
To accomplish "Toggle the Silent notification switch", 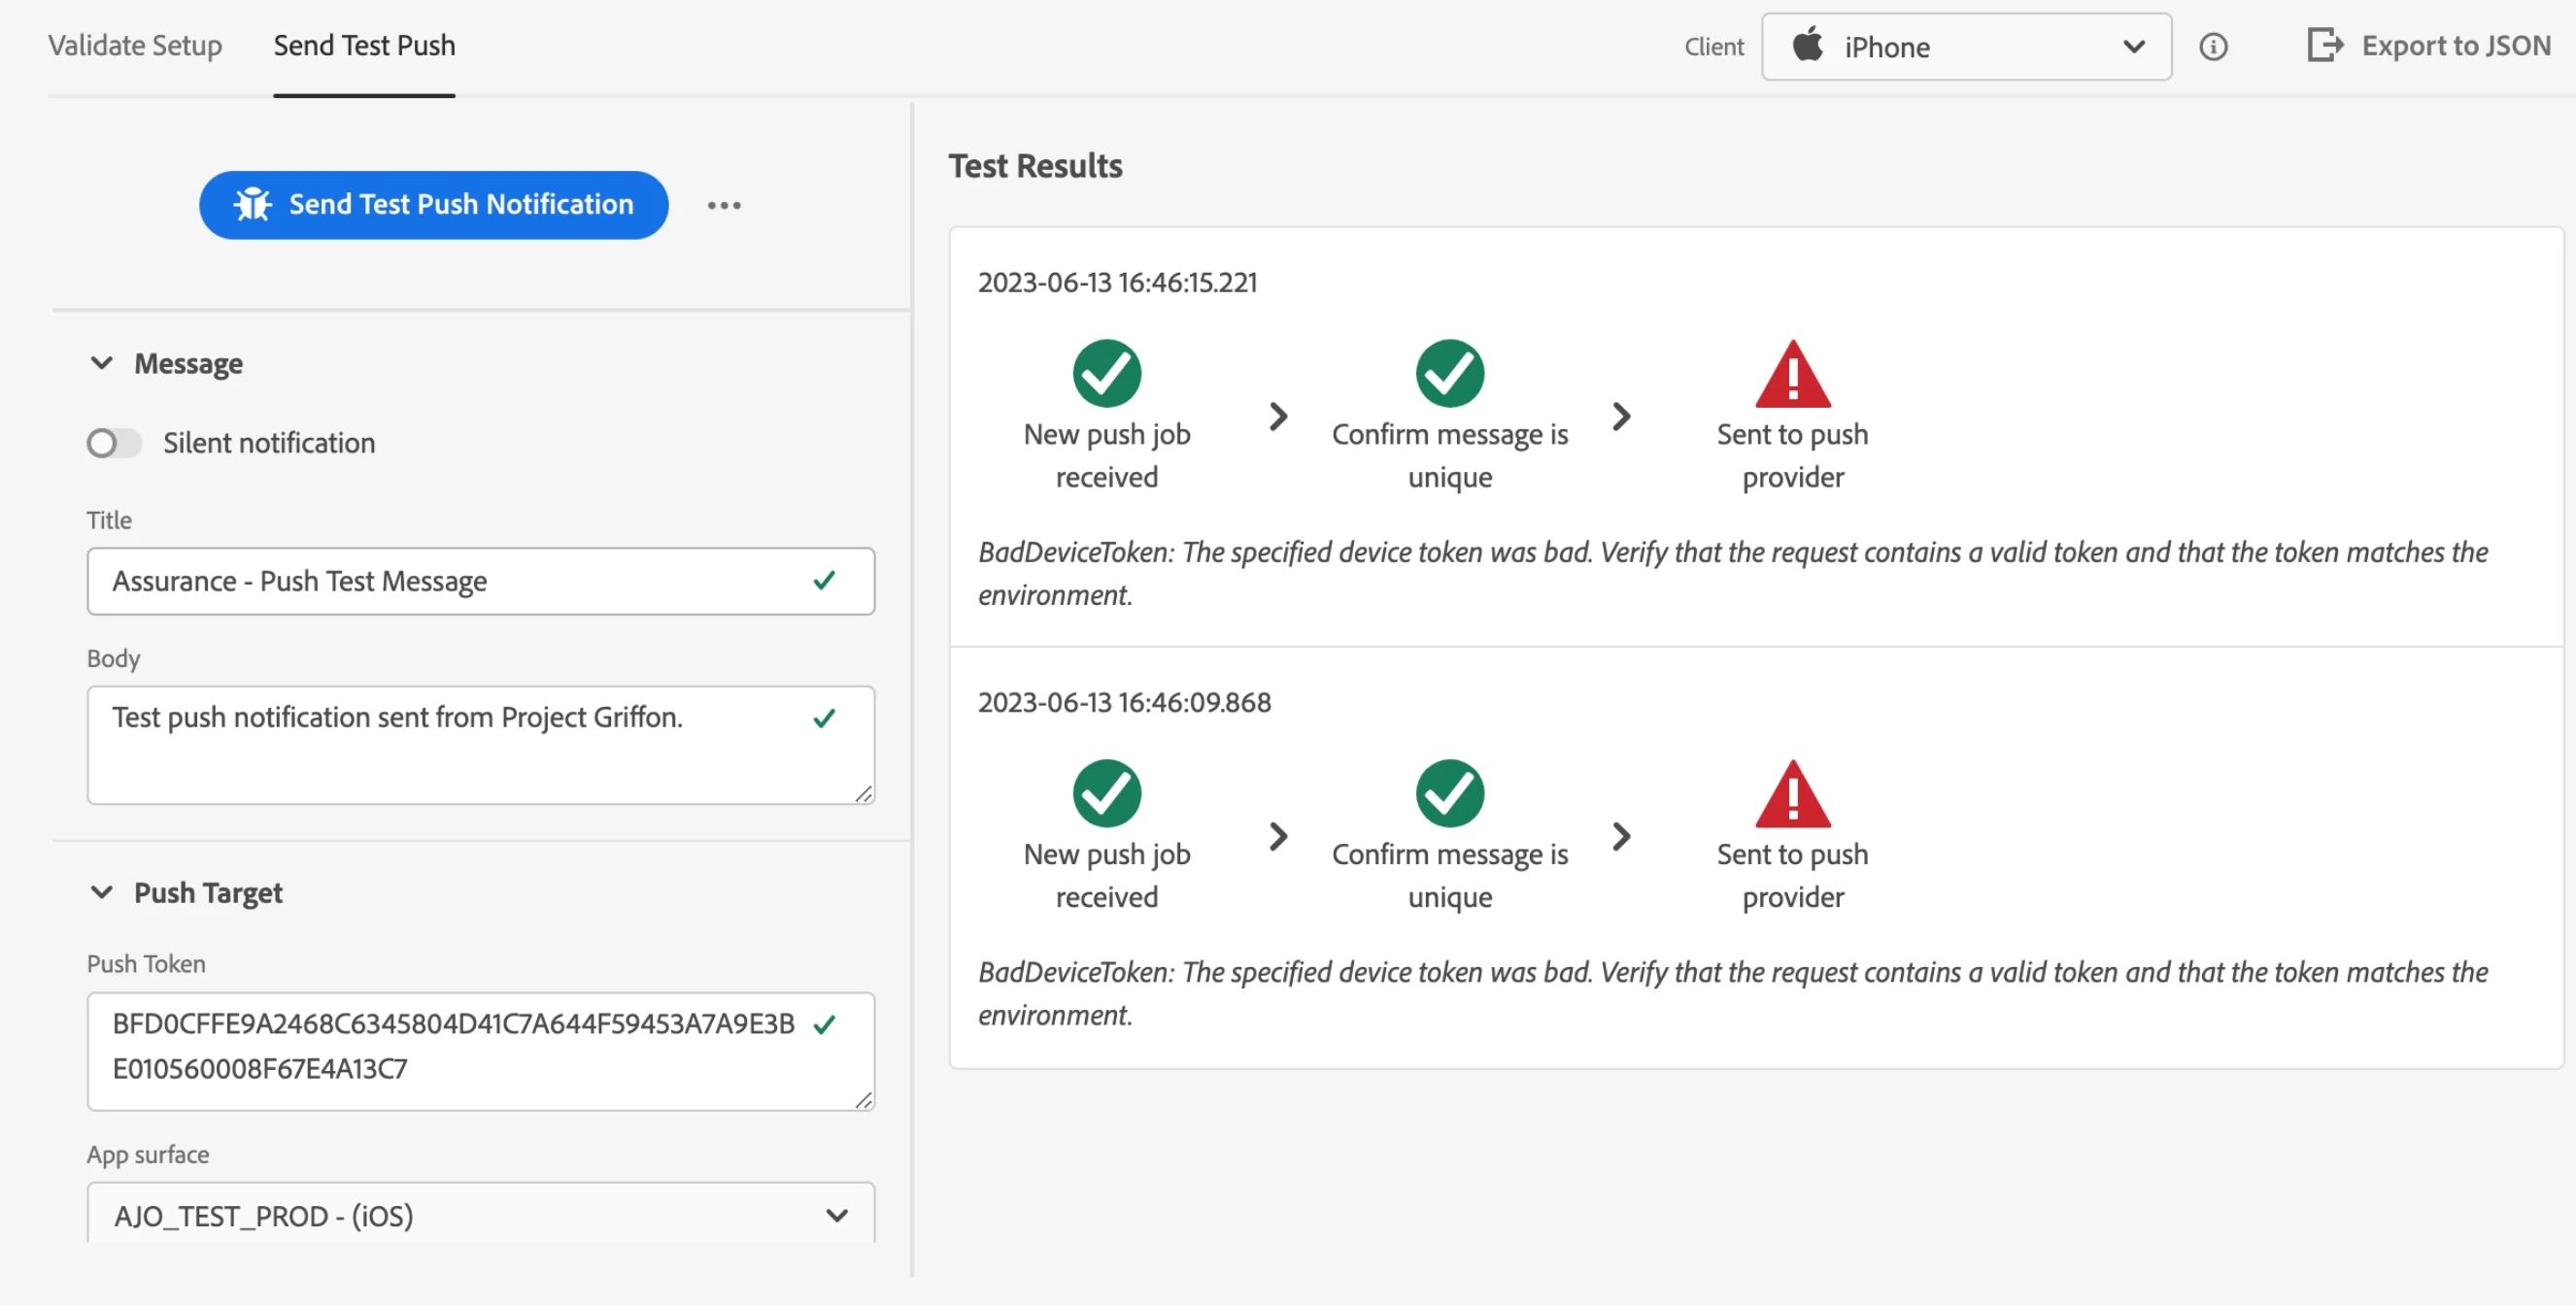I will pyautogui.click(x=113, y=443).
